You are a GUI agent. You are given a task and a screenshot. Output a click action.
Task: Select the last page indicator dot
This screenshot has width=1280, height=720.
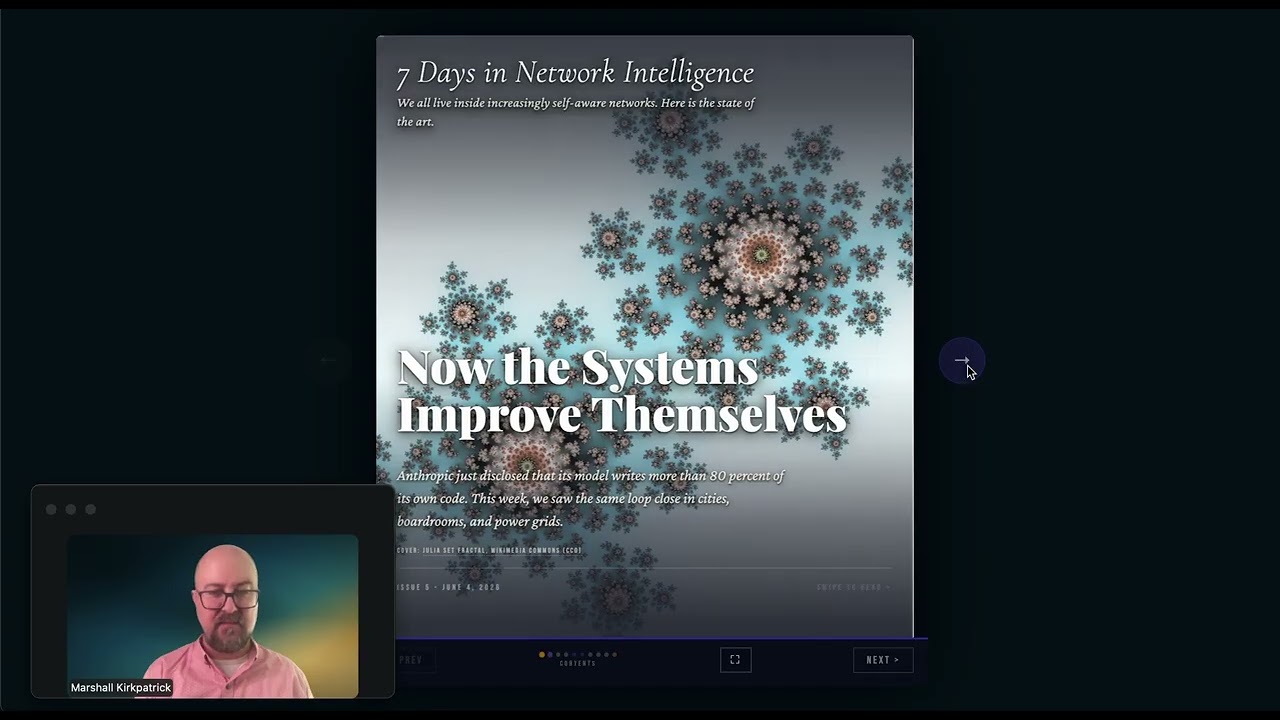[x=614, y=655]
